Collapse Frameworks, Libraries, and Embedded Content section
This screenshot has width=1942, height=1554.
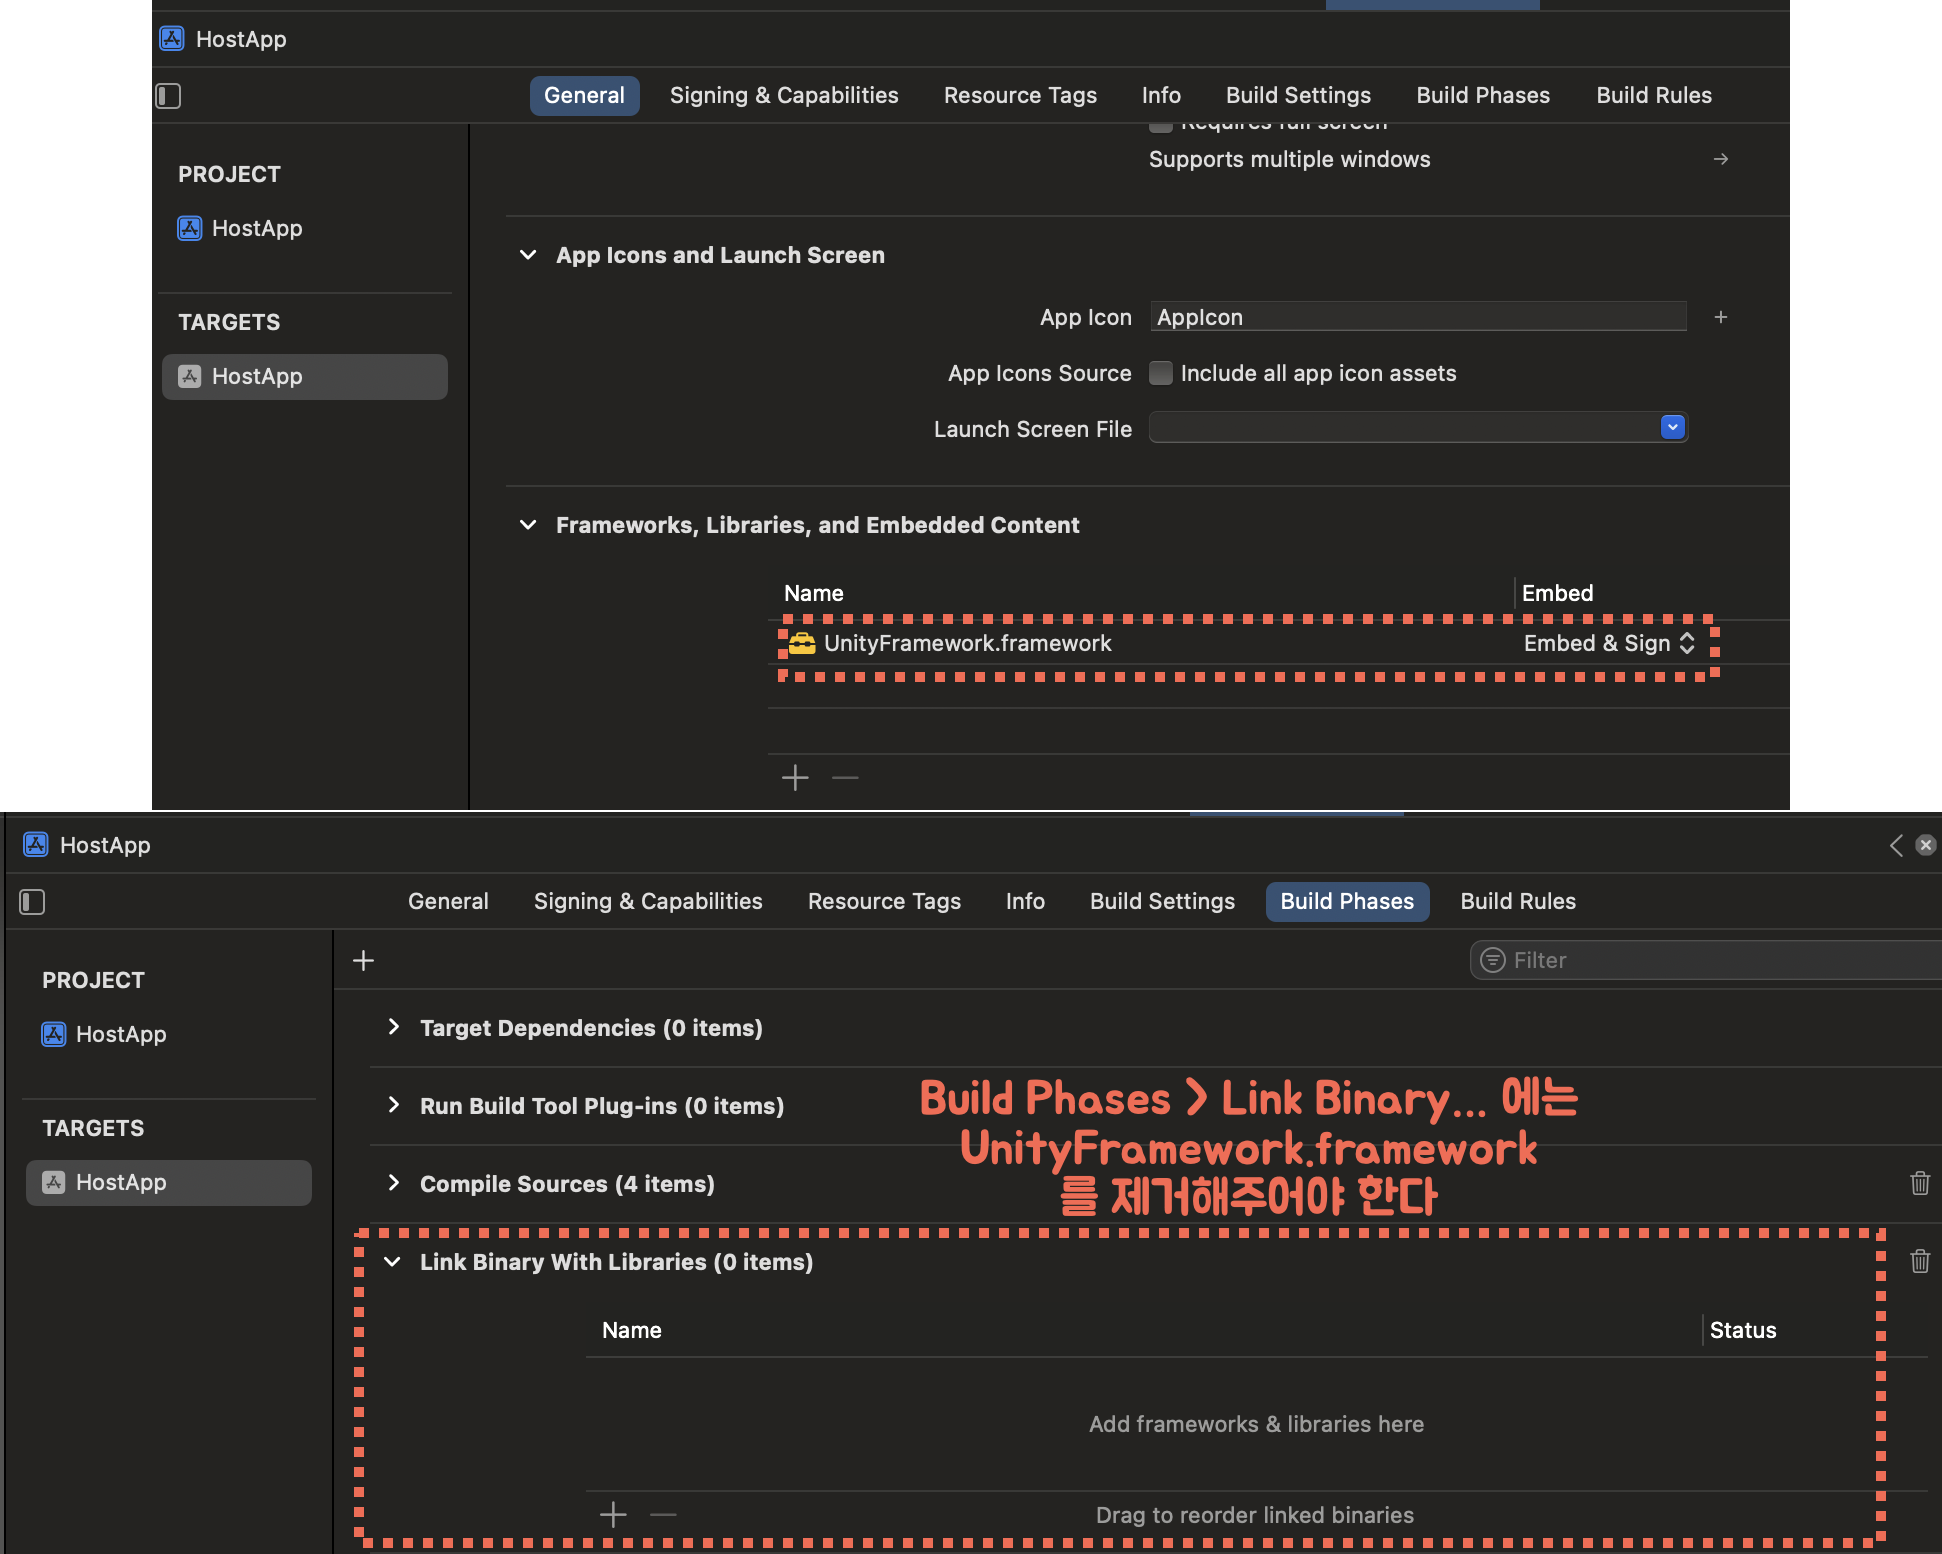coord(528,525)
